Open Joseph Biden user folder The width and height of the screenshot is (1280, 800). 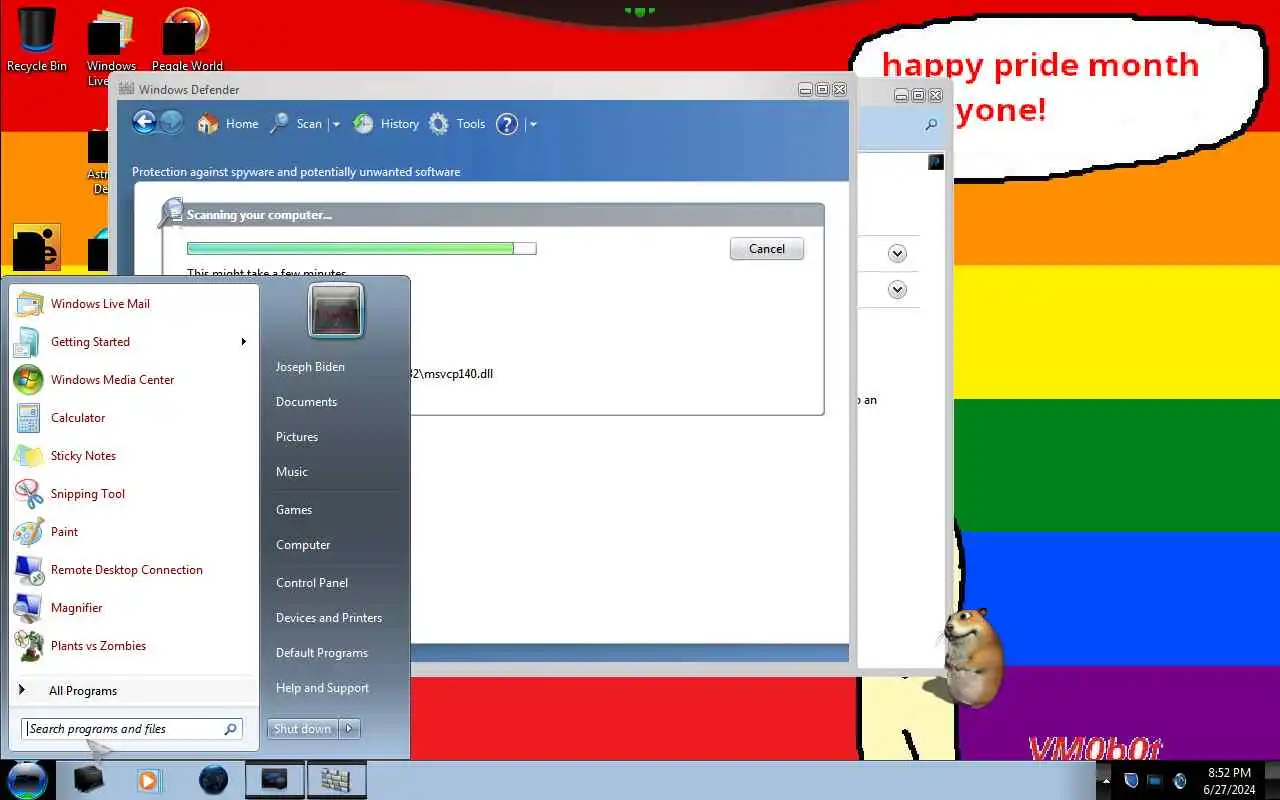(x=310, y=367)
